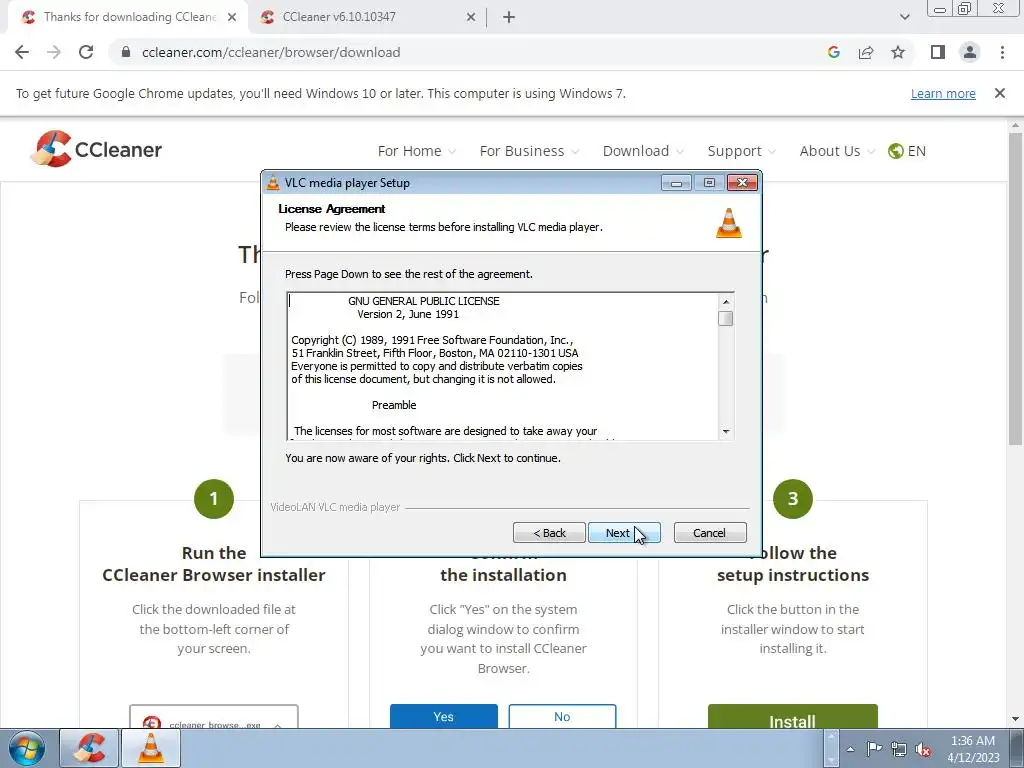Image resolution: width=1024 pixels, height=768 pixels.
Task: Open Action Center flag in the tray
Action: [x=874, y=749]
